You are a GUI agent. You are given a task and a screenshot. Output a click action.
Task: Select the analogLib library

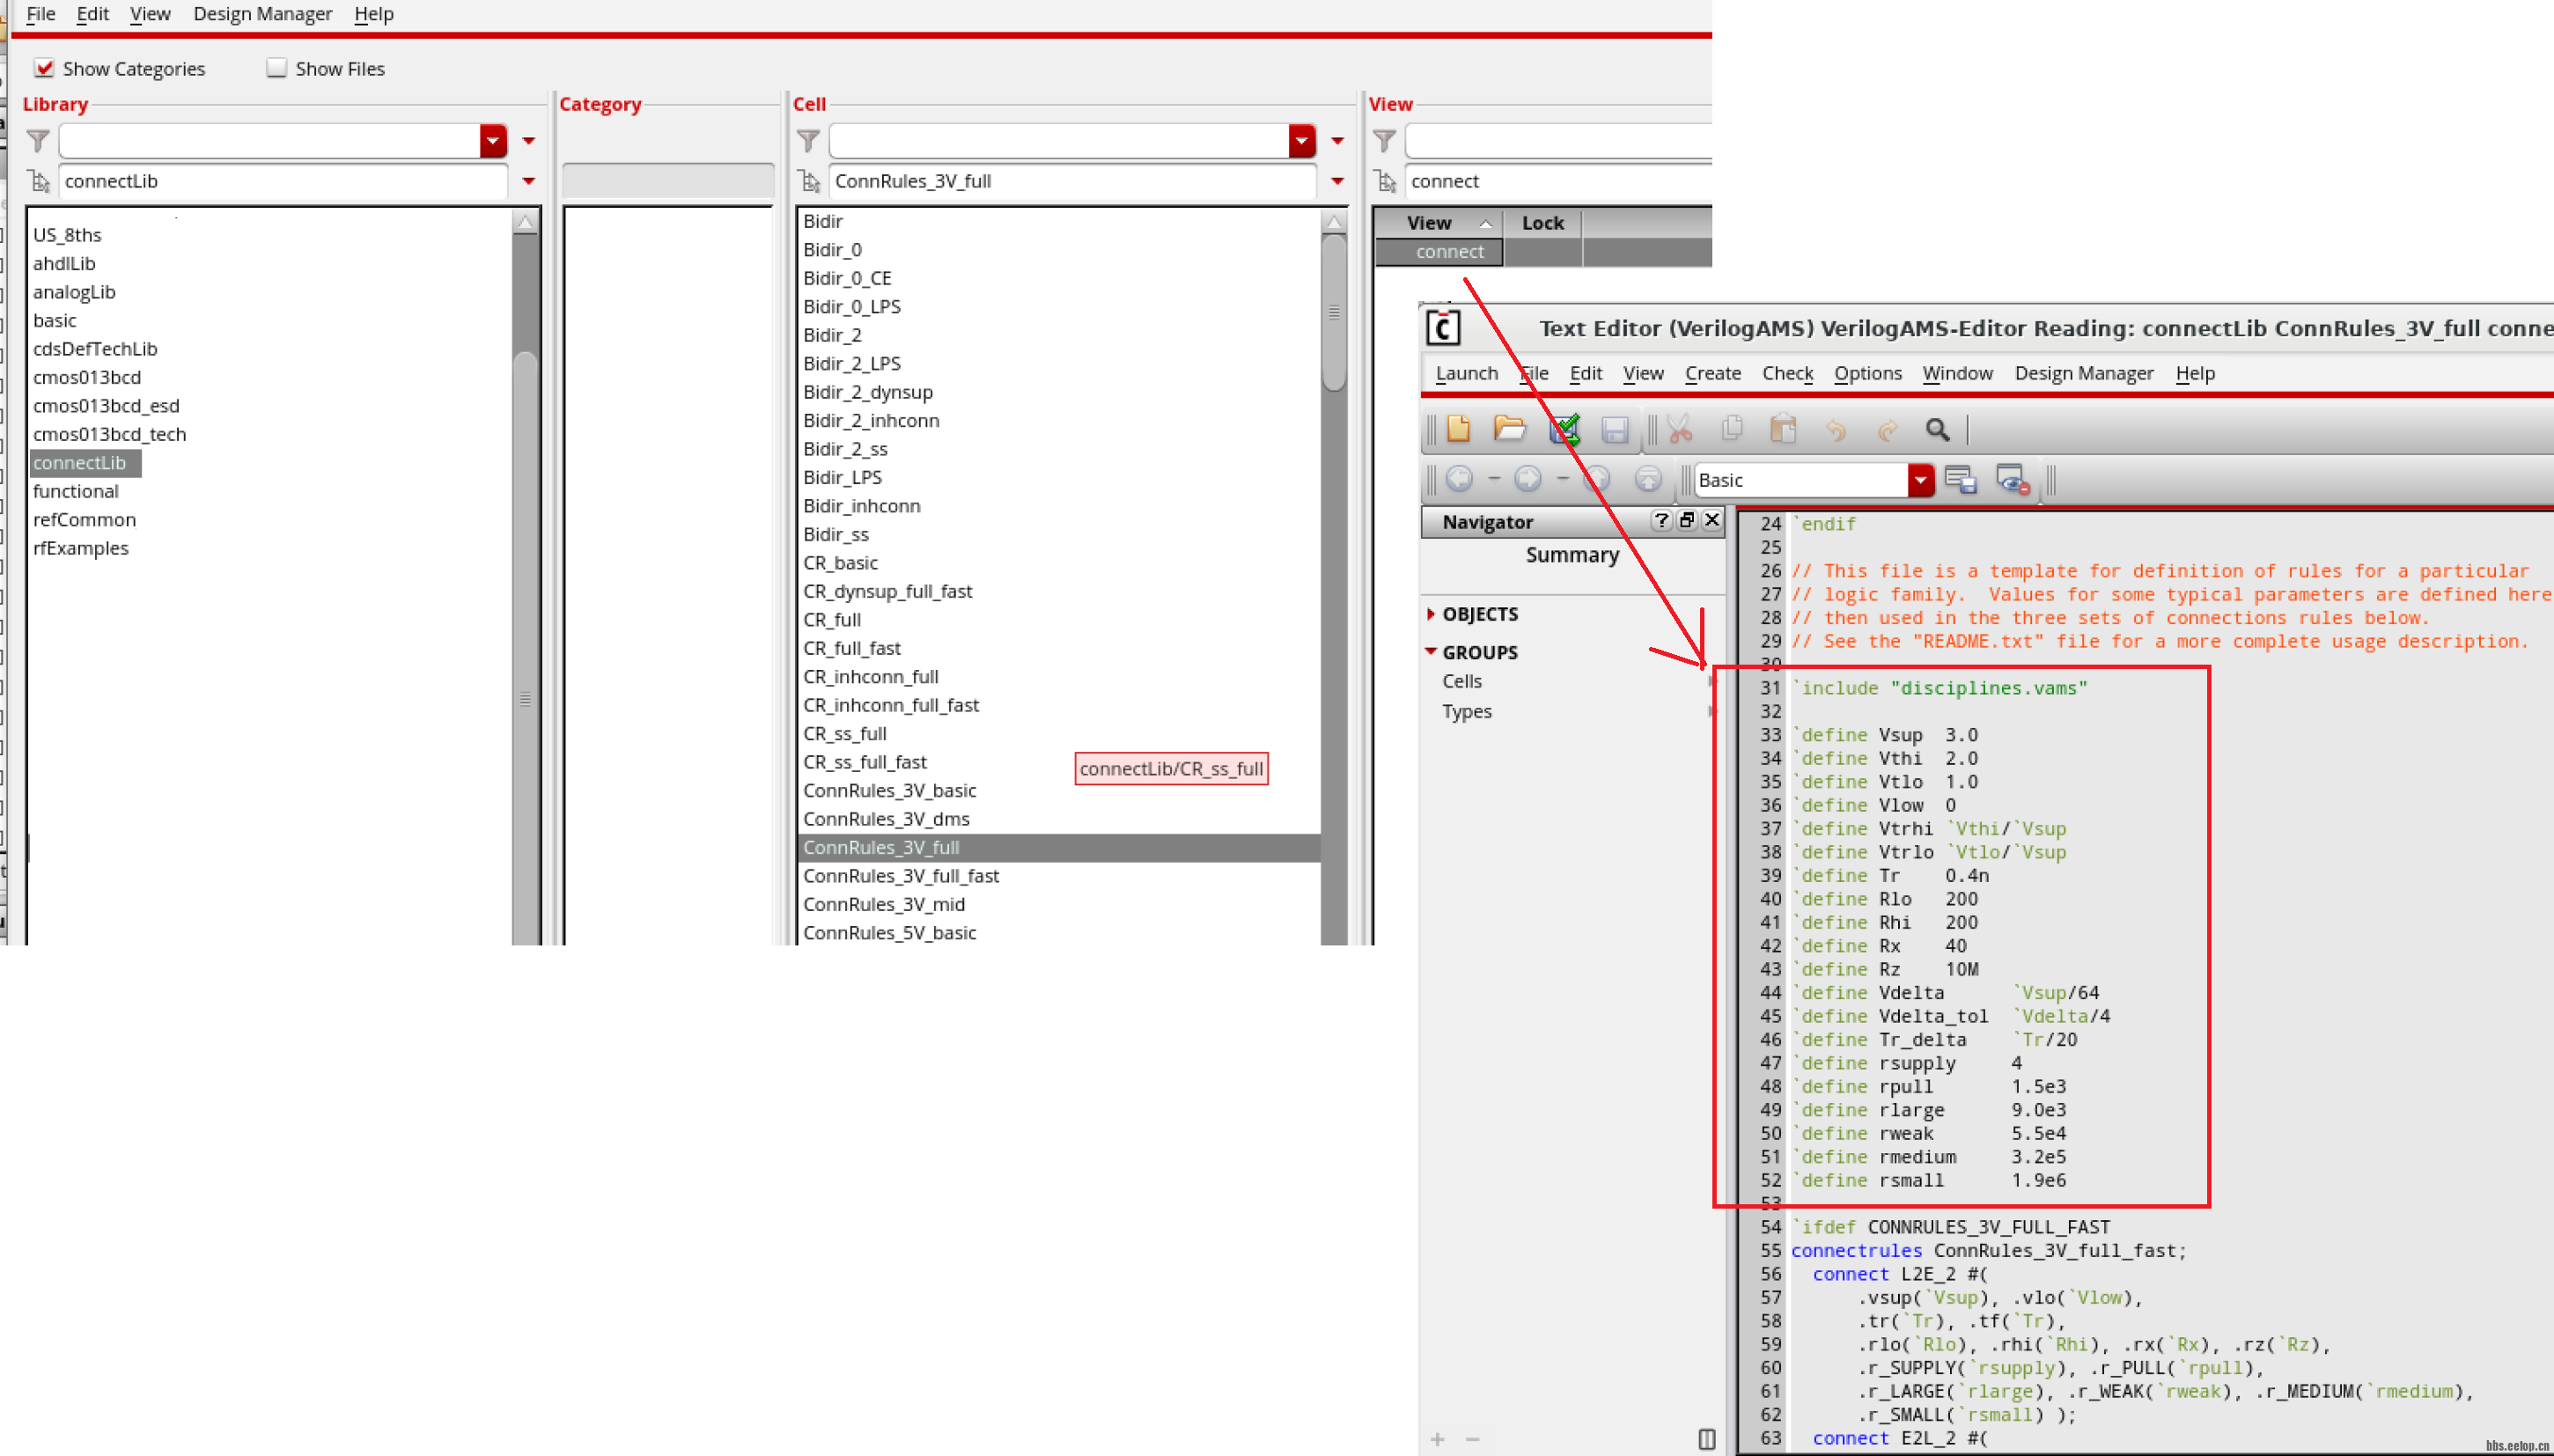tap(74, 292)
